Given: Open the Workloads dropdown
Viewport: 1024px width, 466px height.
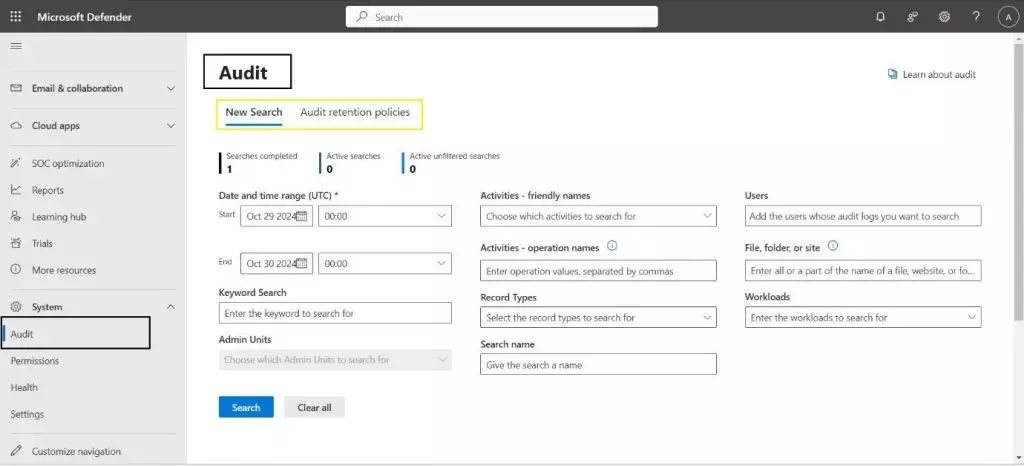Looking at the screenshot, I should [862, 317].
